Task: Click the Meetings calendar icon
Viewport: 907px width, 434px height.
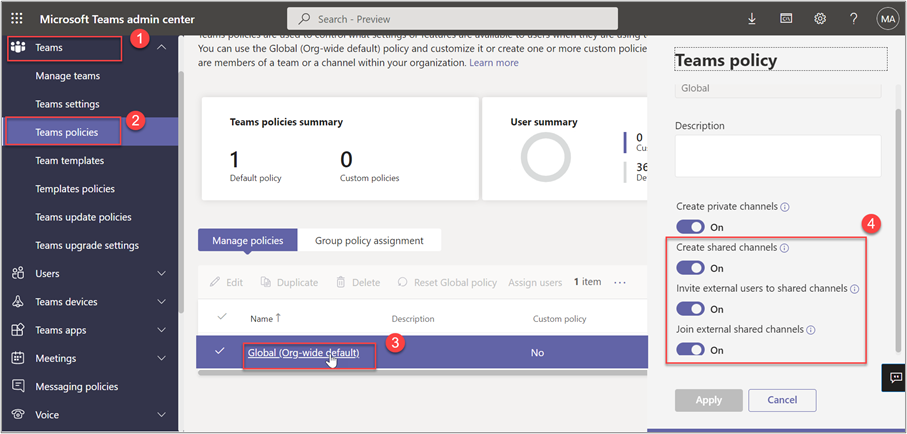Action: (17, 358)
